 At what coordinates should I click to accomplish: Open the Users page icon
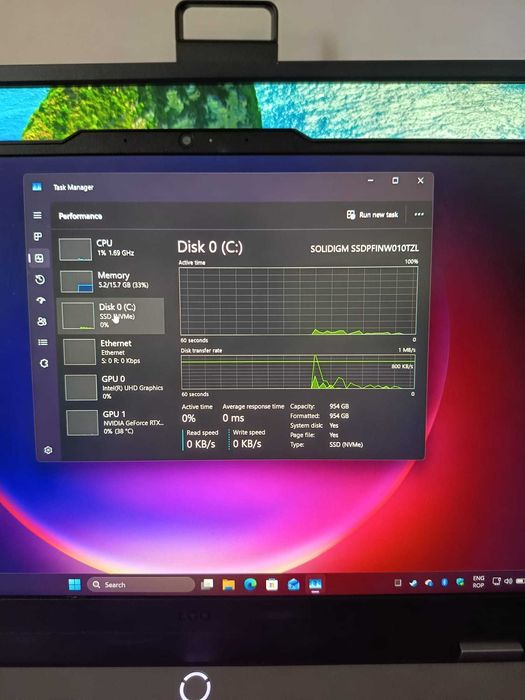[42, 321]
